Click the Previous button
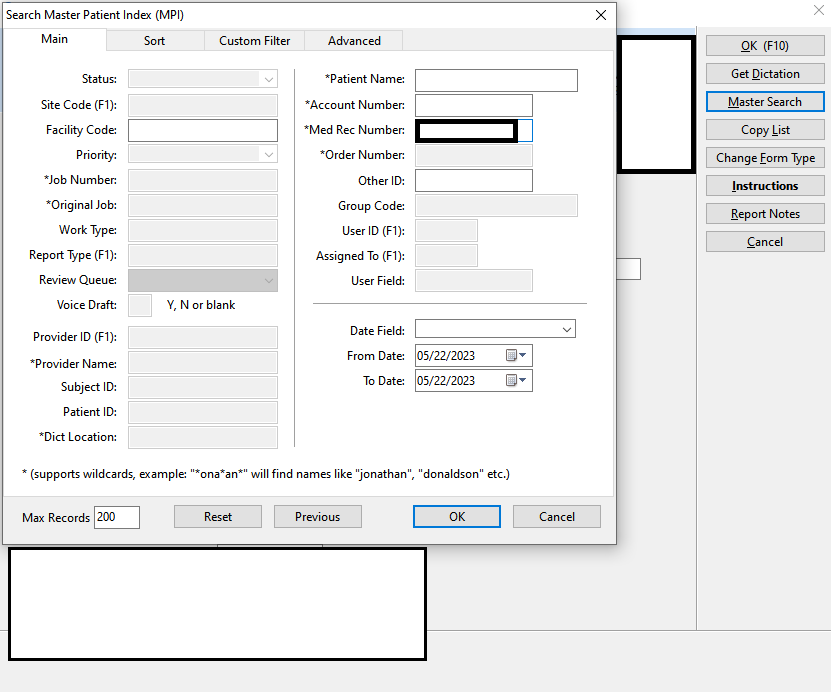831x692 pixels. 317,517
